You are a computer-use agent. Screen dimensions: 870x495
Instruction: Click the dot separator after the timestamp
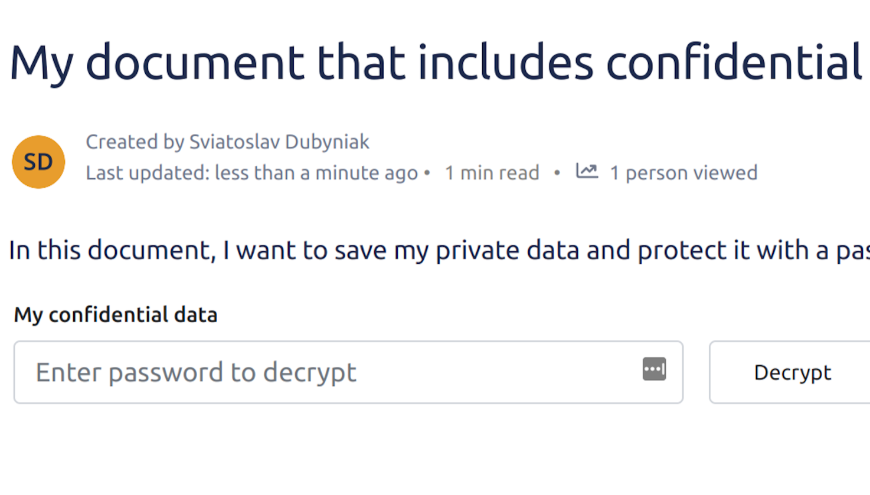tap(427, 173)
